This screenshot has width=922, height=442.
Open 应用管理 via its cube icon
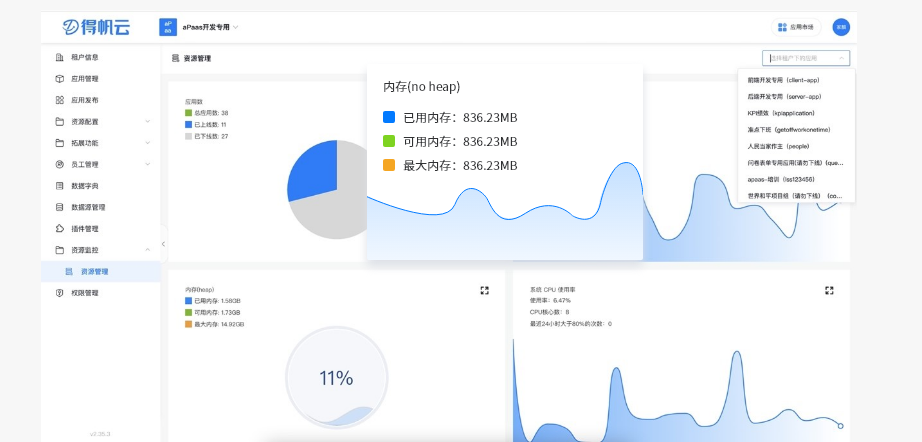click(x=59, y=79)
